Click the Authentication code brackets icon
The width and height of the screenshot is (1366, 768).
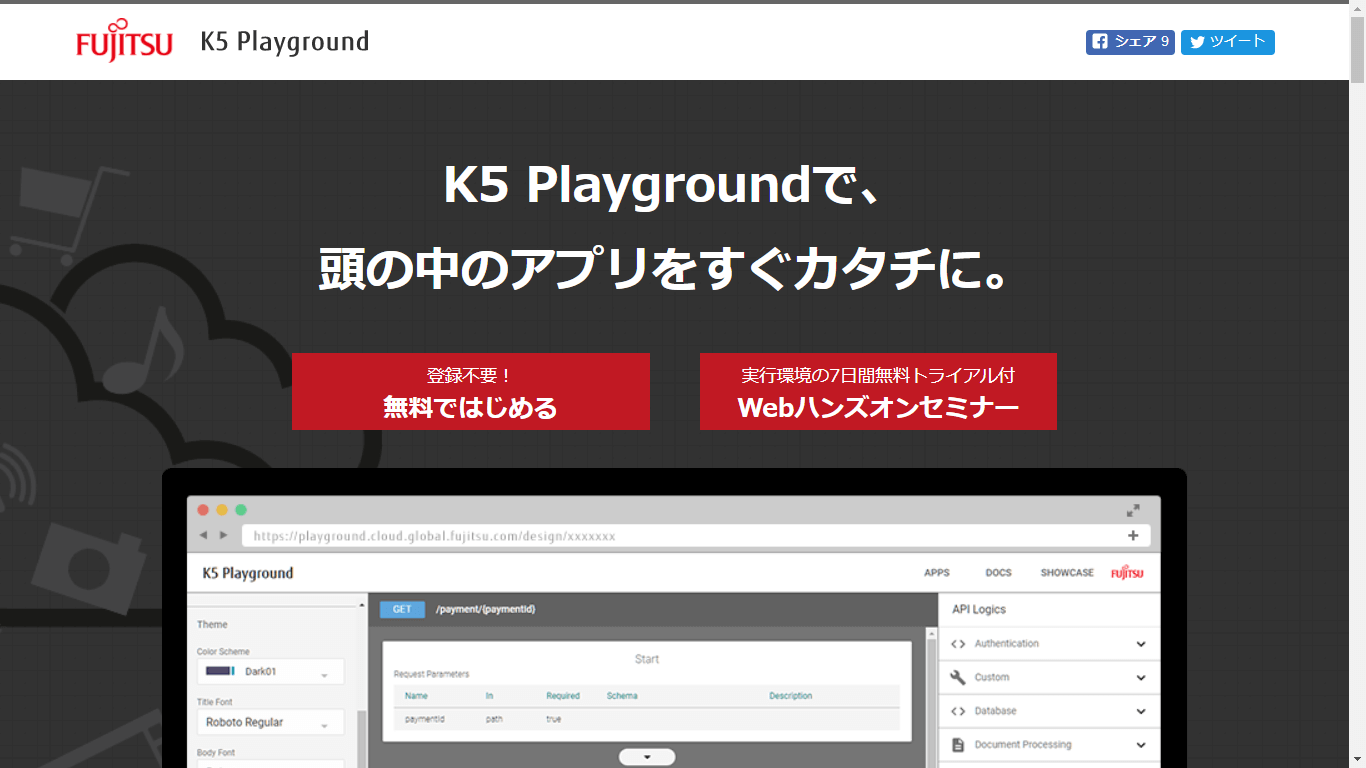[958, 644]
